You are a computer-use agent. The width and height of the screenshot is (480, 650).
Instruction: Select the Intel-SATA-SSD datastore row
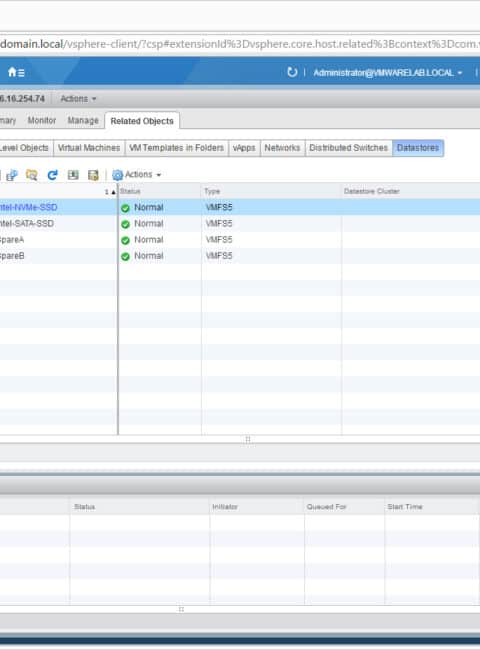(240, 223)
